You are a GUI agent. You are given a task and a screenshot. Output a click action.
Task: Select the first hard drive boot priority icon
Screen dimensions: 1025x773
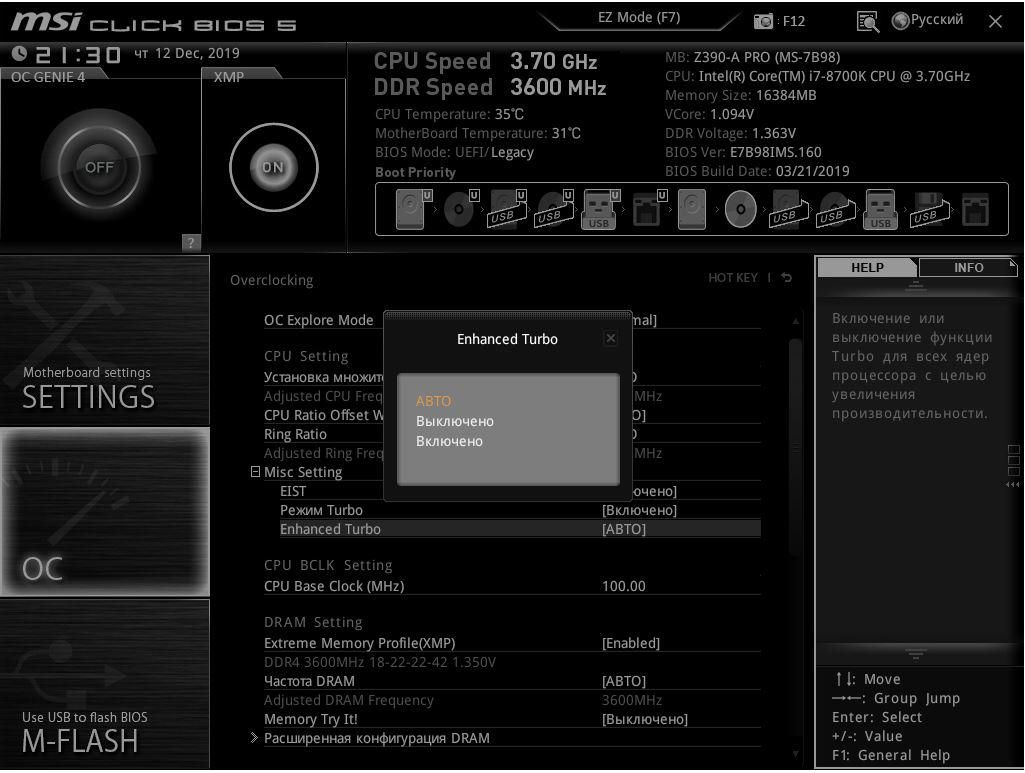411,210
